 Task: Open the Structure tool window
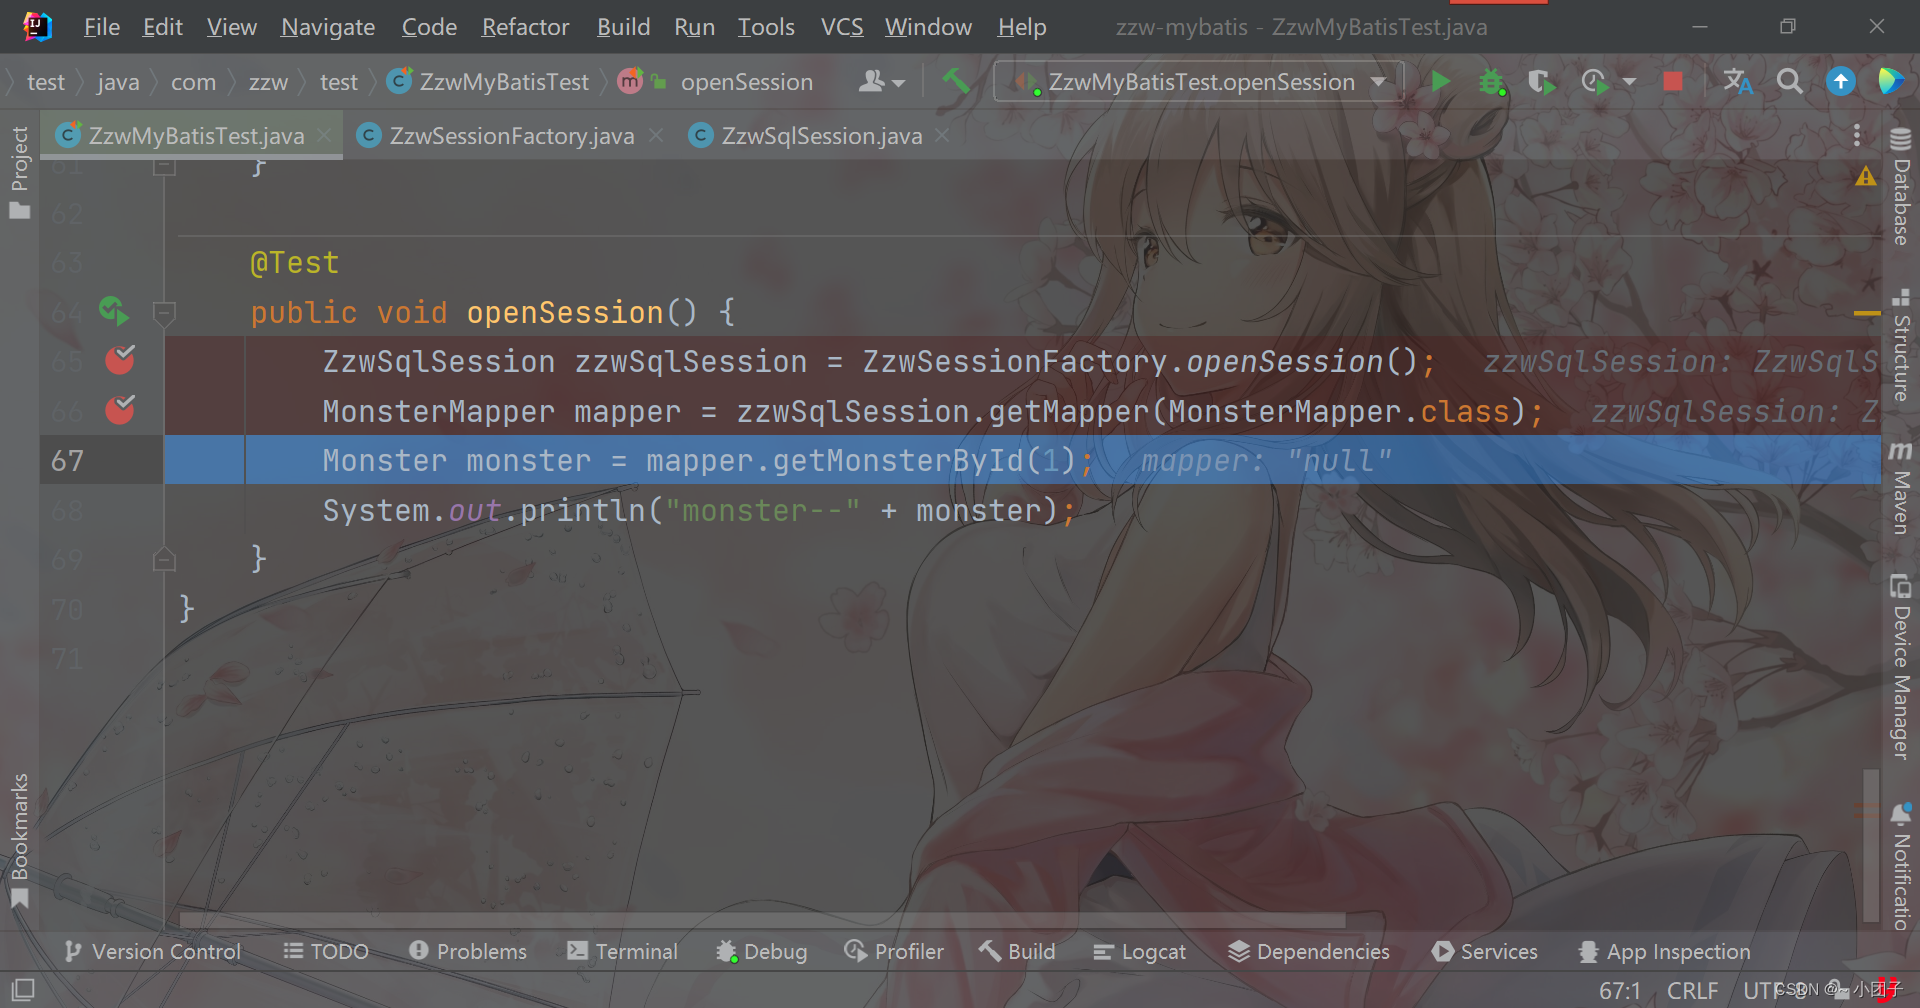coord(1900,345)
